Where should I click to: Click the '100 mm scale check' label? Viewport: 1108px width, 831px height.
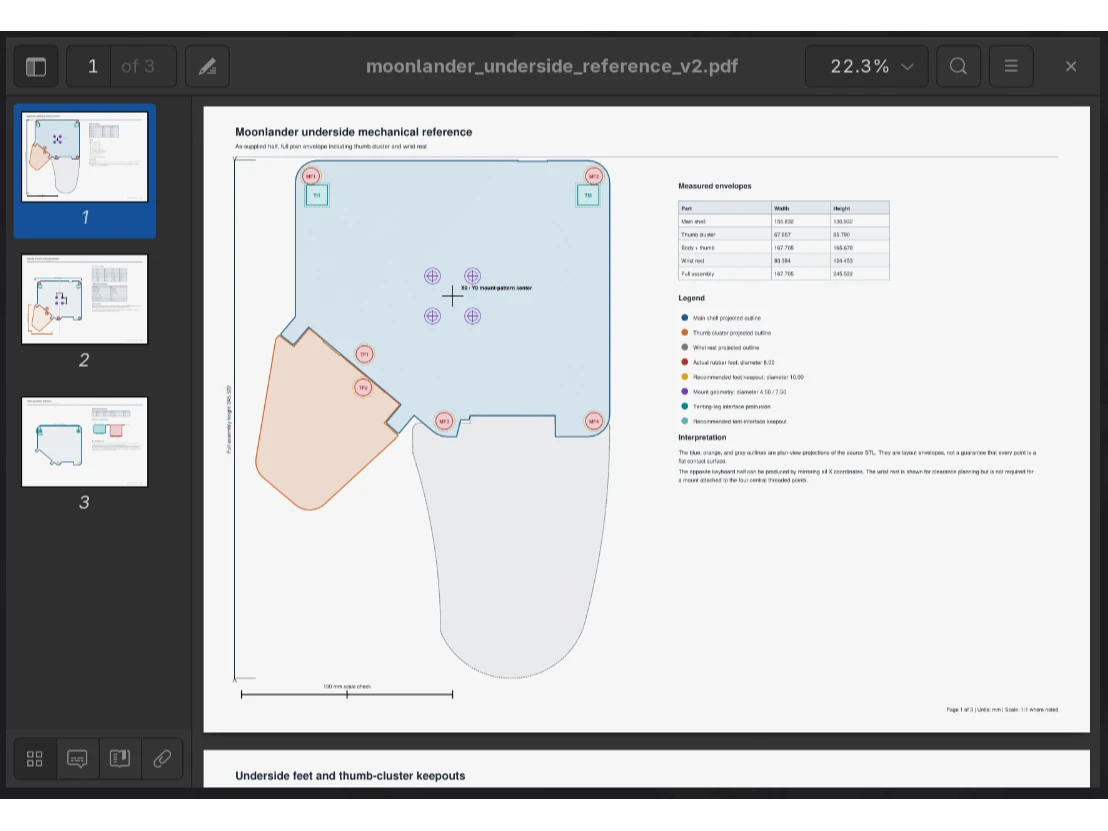click(x=347, y=686)
